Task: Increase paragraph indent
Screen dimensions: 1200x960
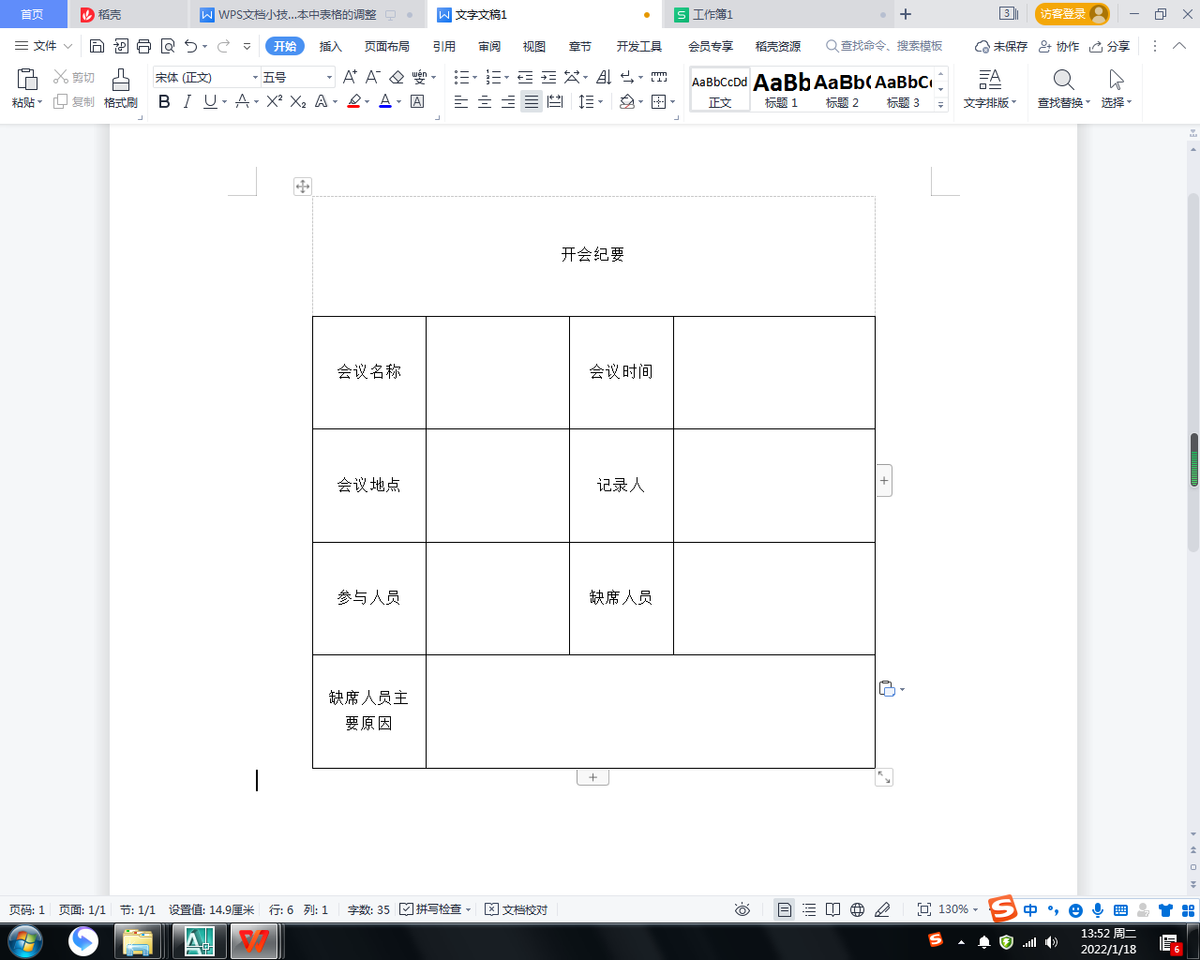Action: point(549,77)
